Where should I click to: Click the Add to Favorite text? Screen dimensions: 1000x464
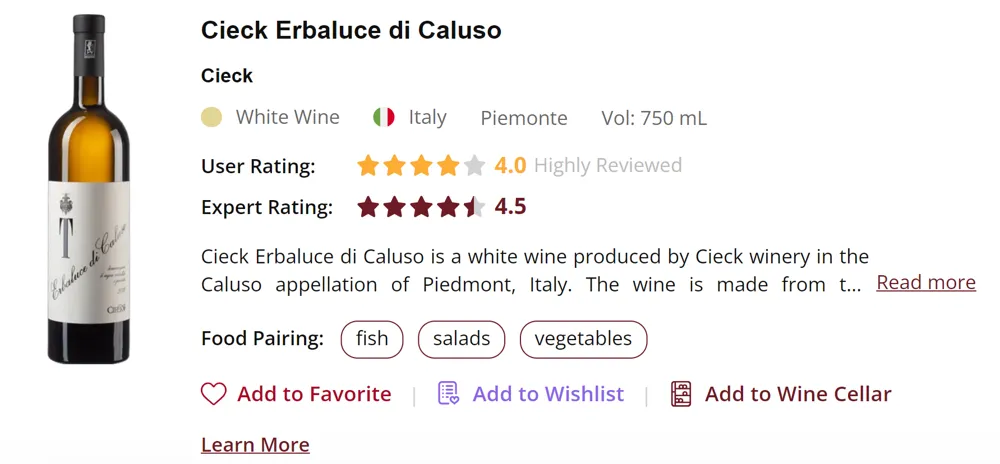click(314, 394)
